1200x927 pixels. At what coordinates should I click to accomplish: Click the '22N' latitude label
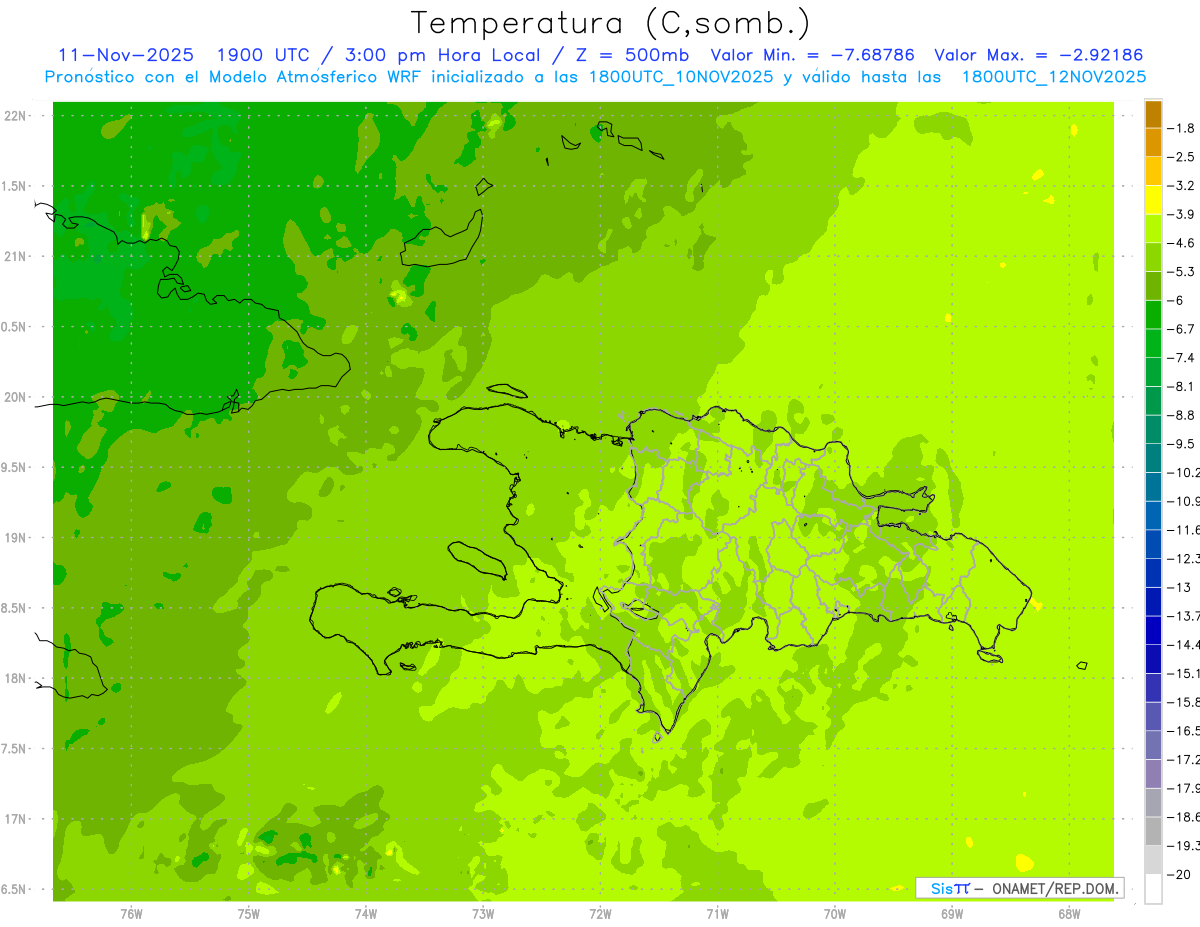coord(16,116)
